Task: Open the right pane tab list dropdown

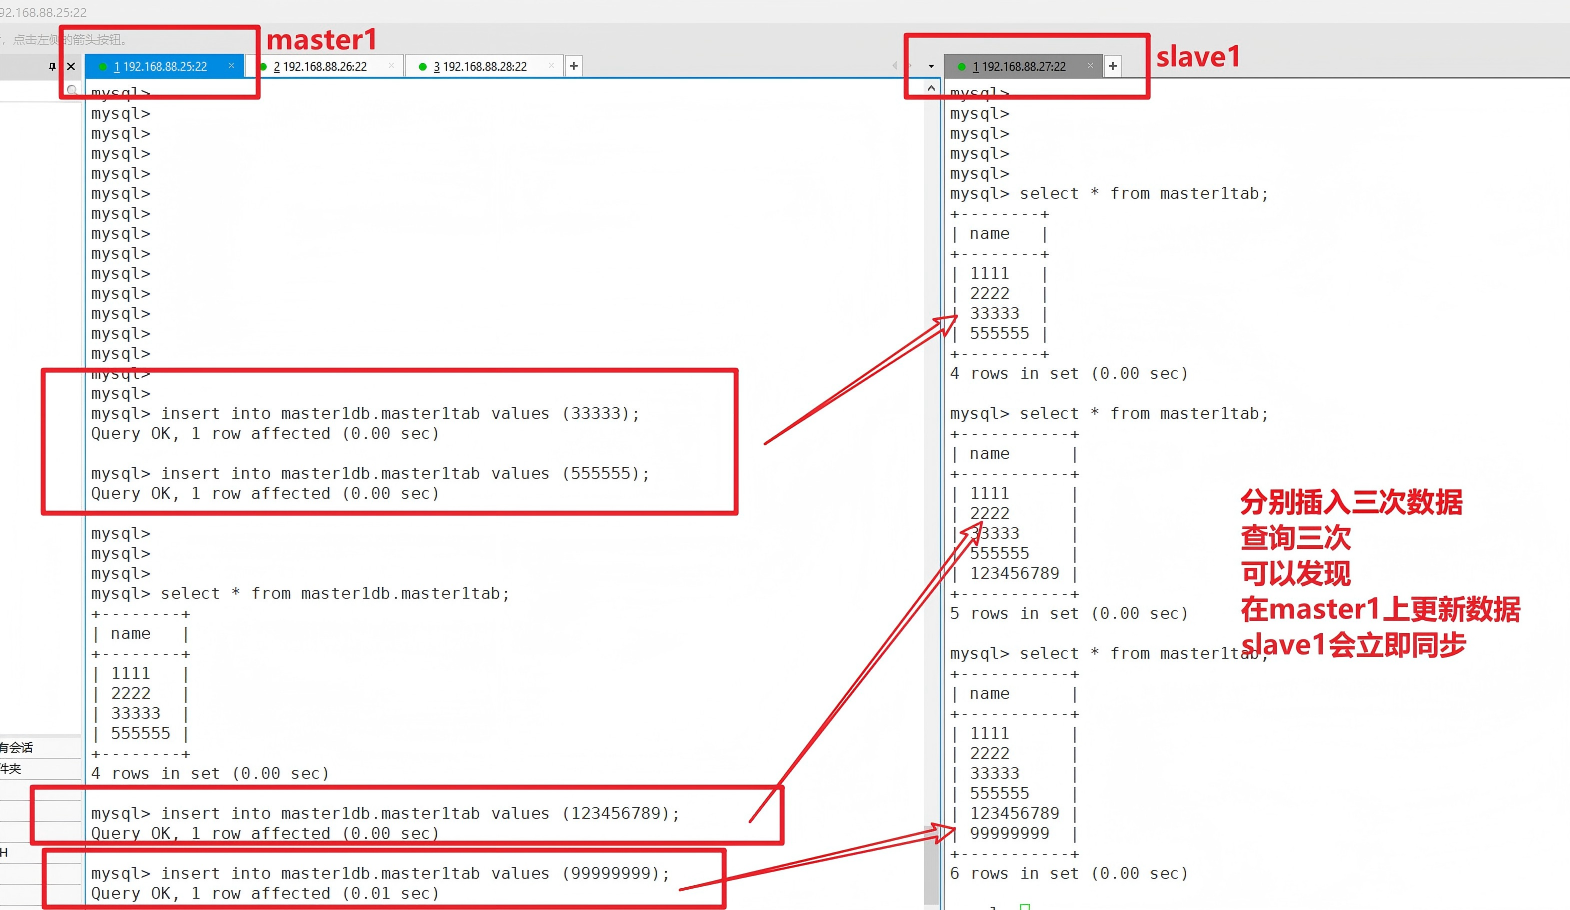Action: point(931,67)
